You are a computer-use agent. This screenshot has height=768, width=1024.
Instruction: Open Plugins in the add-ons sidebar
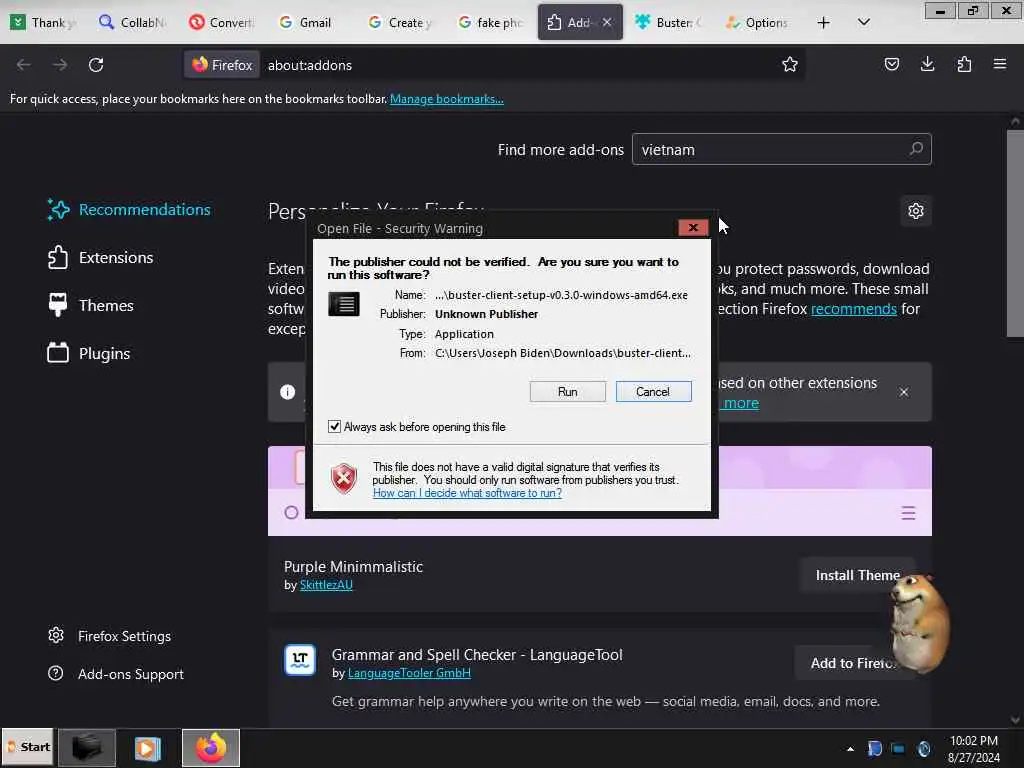click(x=89, y=353)
